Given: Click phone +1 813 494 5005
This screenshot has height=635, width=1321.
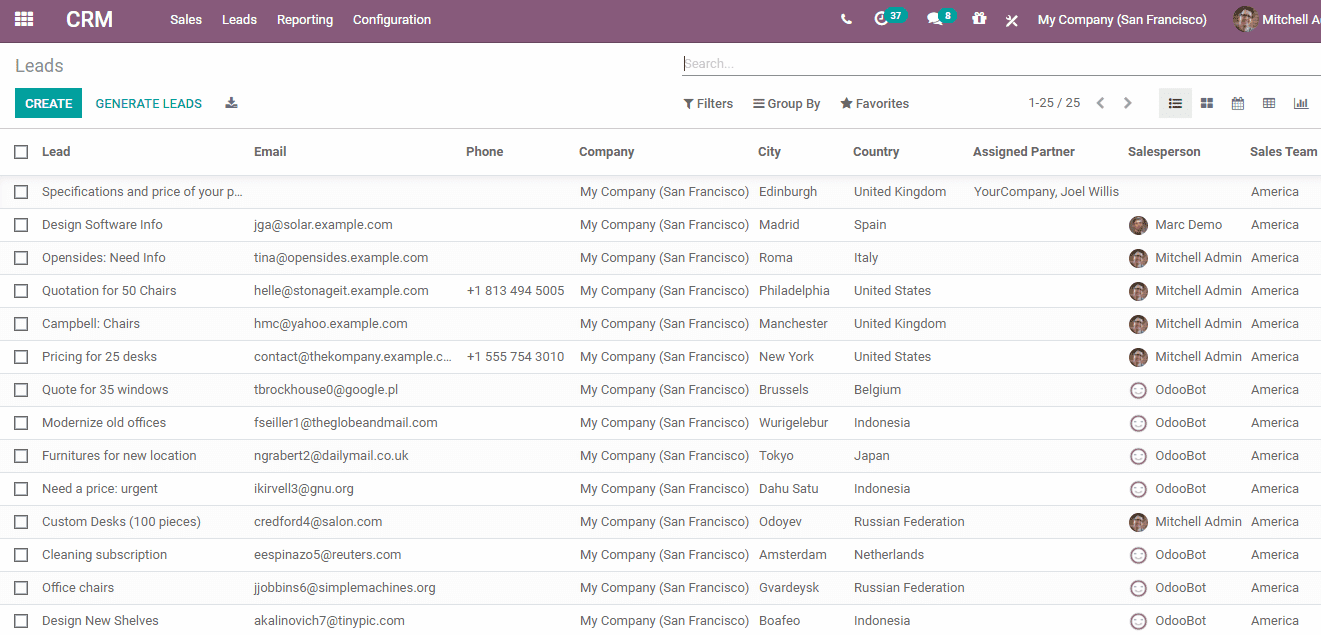Looking at the screenshot, I should [515, 291].
